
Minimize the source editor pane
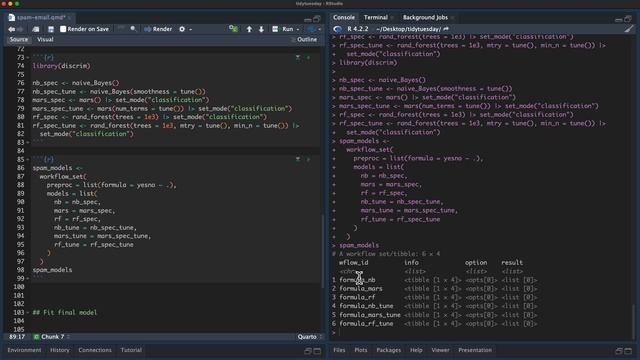coord(308,19)
